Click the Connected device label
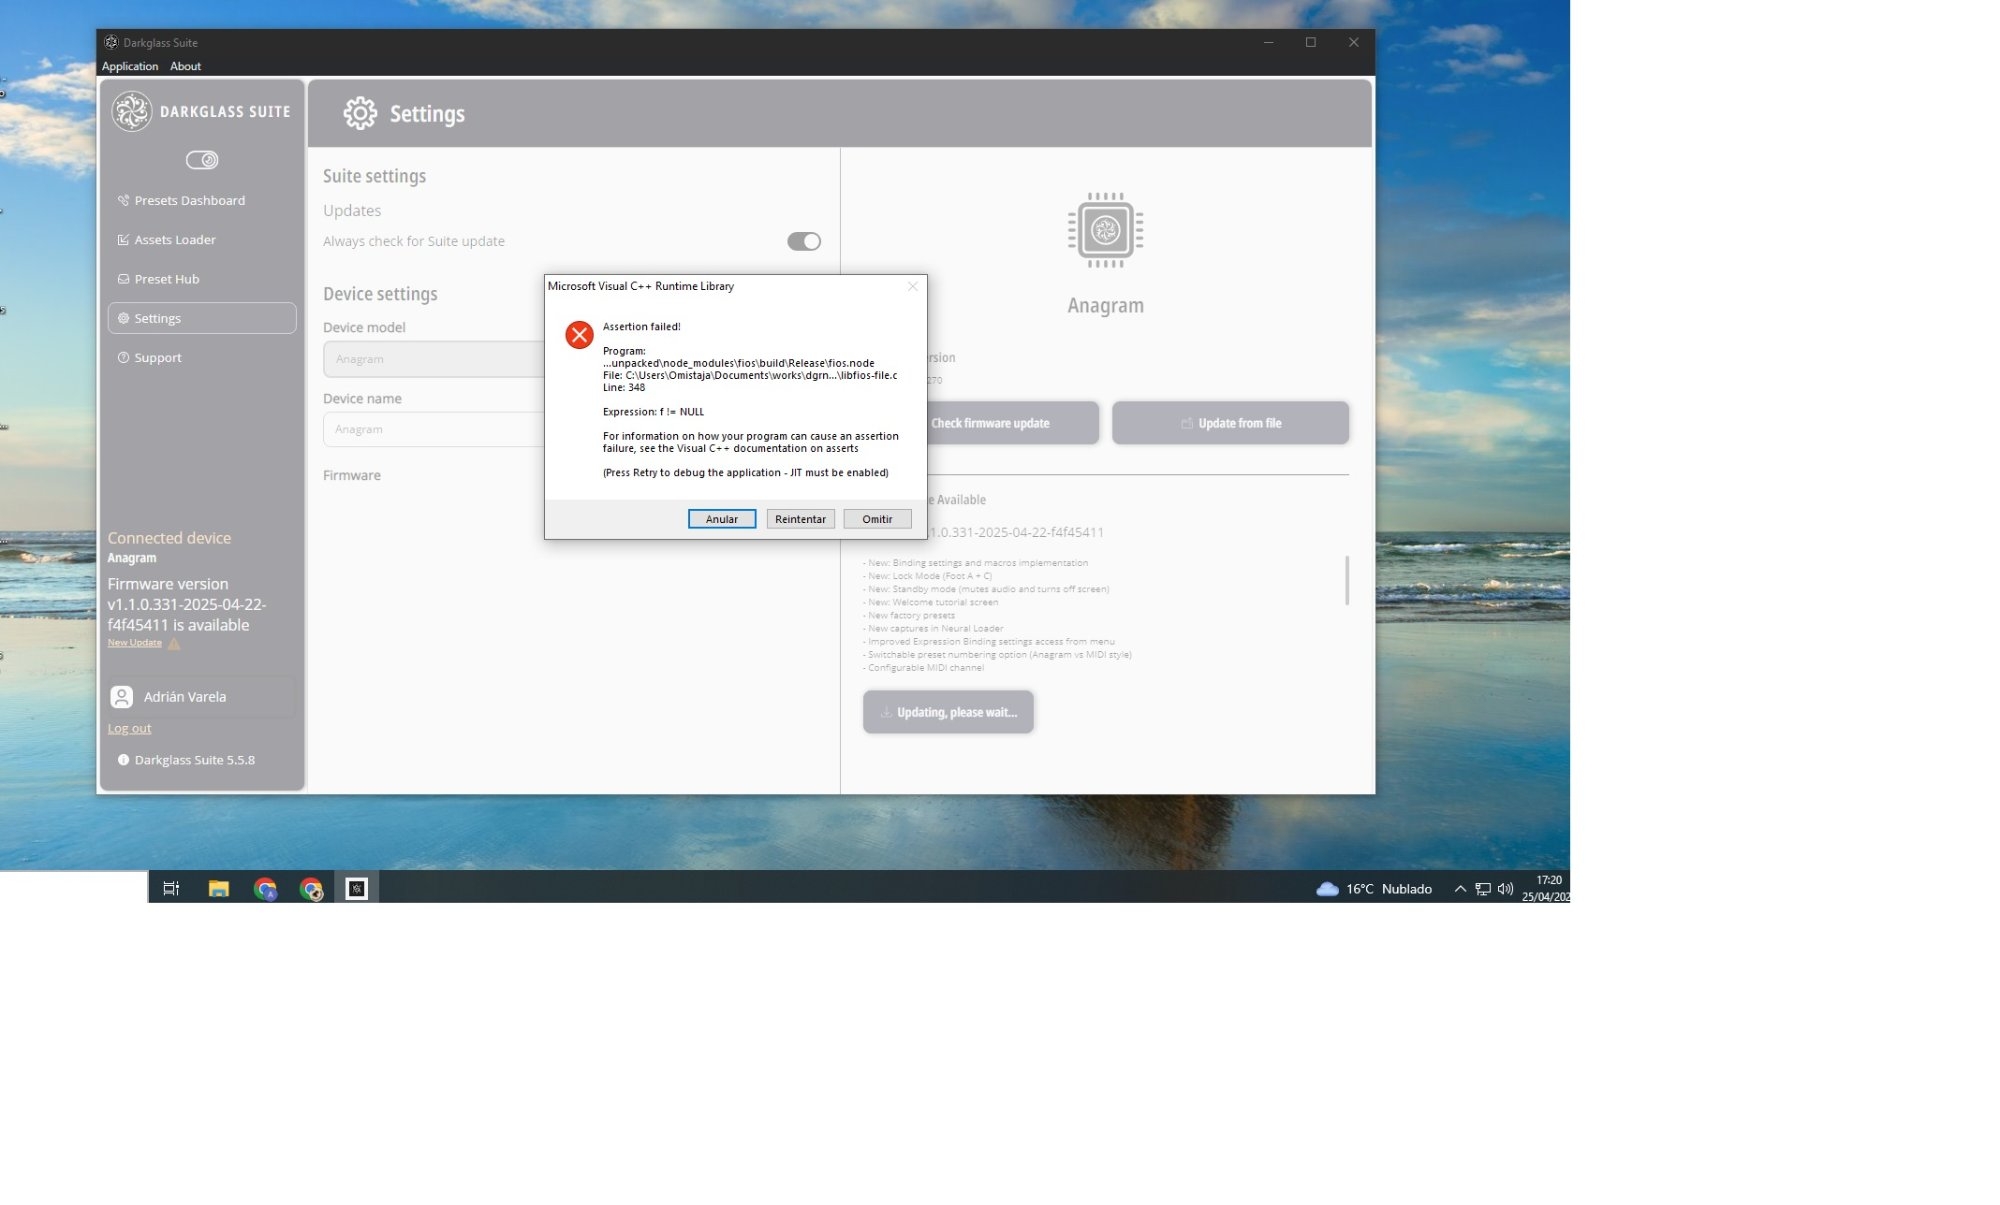Image resolution: width=2000 pixels, height=1205 pixels. pyautogui.click(x=169, y=538)
